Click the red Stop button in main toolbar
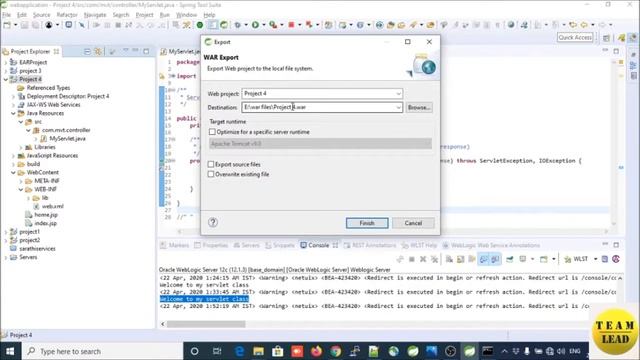 291,25
